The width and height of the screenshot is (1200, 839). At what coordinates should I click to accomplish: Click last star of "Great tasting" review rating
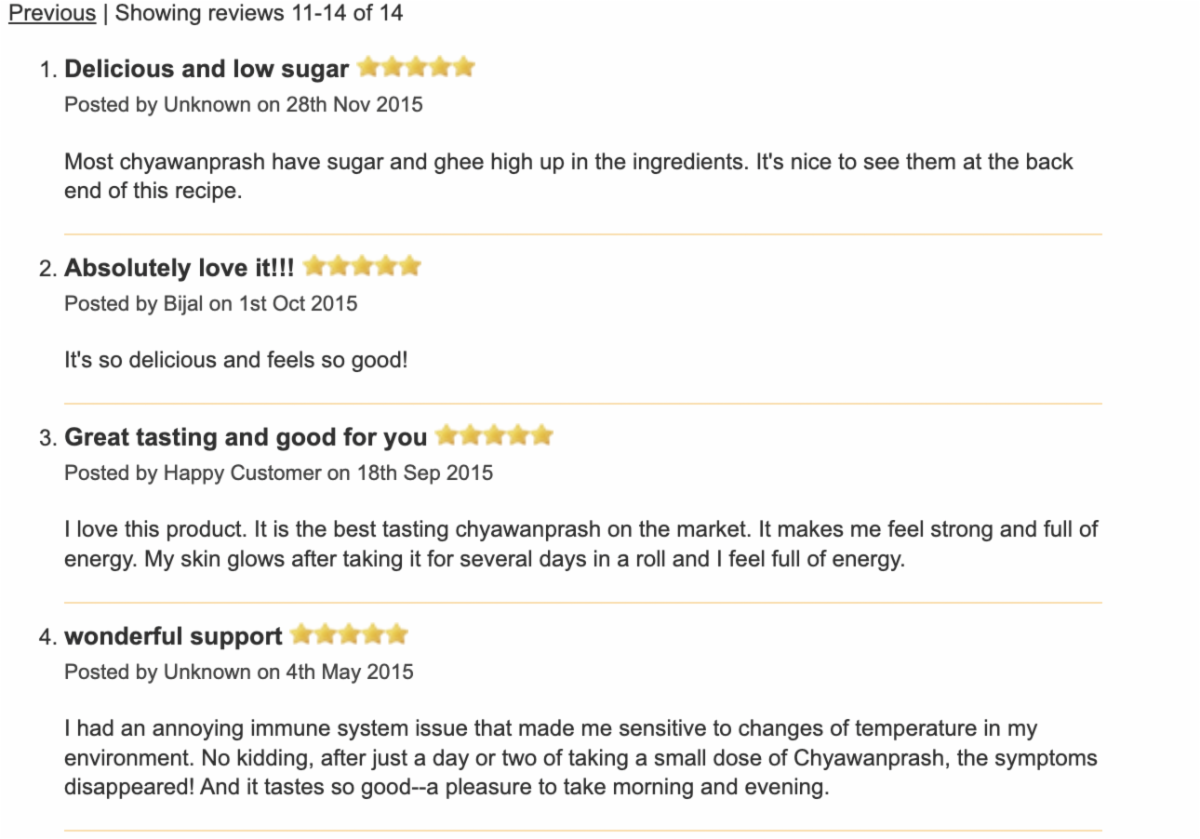tap(541, 436)
